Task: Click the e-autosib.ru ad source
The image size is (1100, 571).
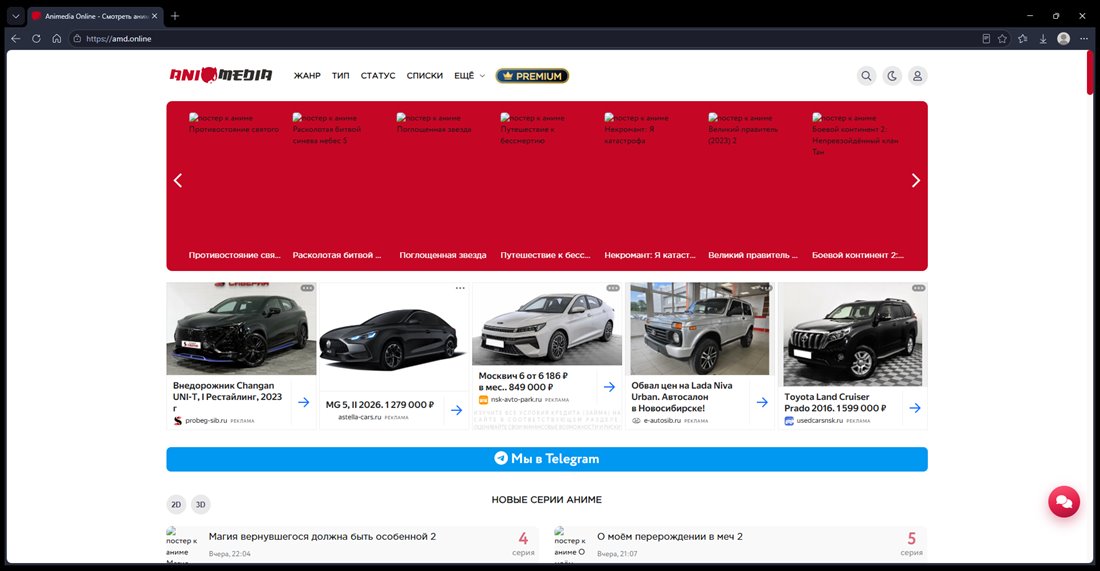Action: (662, 421)
